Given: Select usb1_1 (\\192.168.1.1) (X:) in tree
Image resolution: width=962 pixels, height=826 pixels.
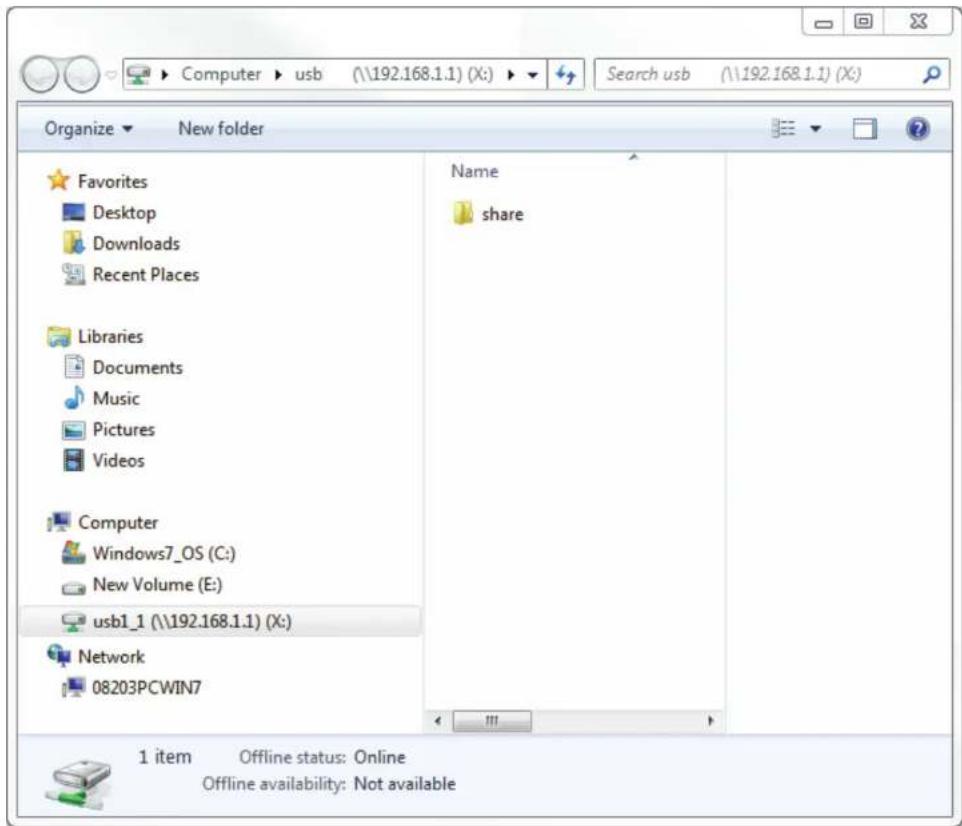Looking at the screenshot, I should pyautogui.click(x=192, y=622).
